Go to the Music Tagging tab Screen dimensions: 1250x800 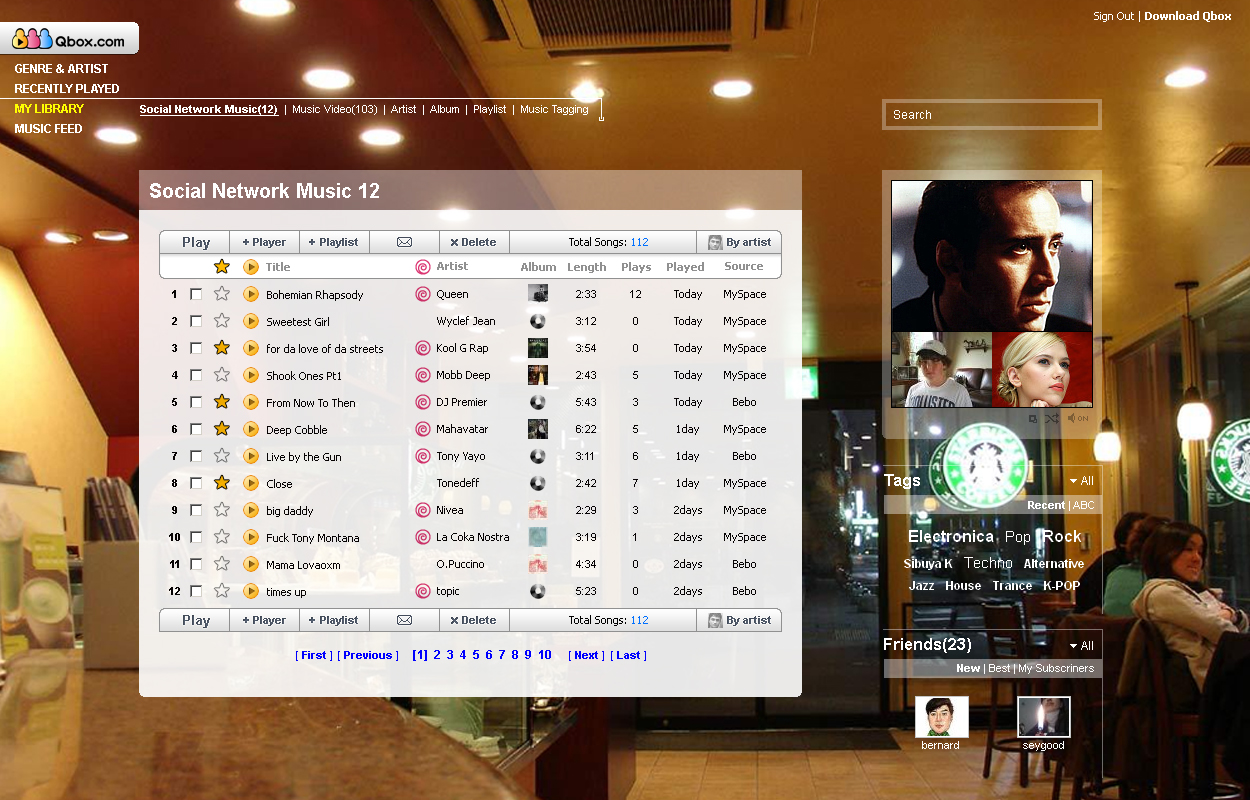coord(554,109)
